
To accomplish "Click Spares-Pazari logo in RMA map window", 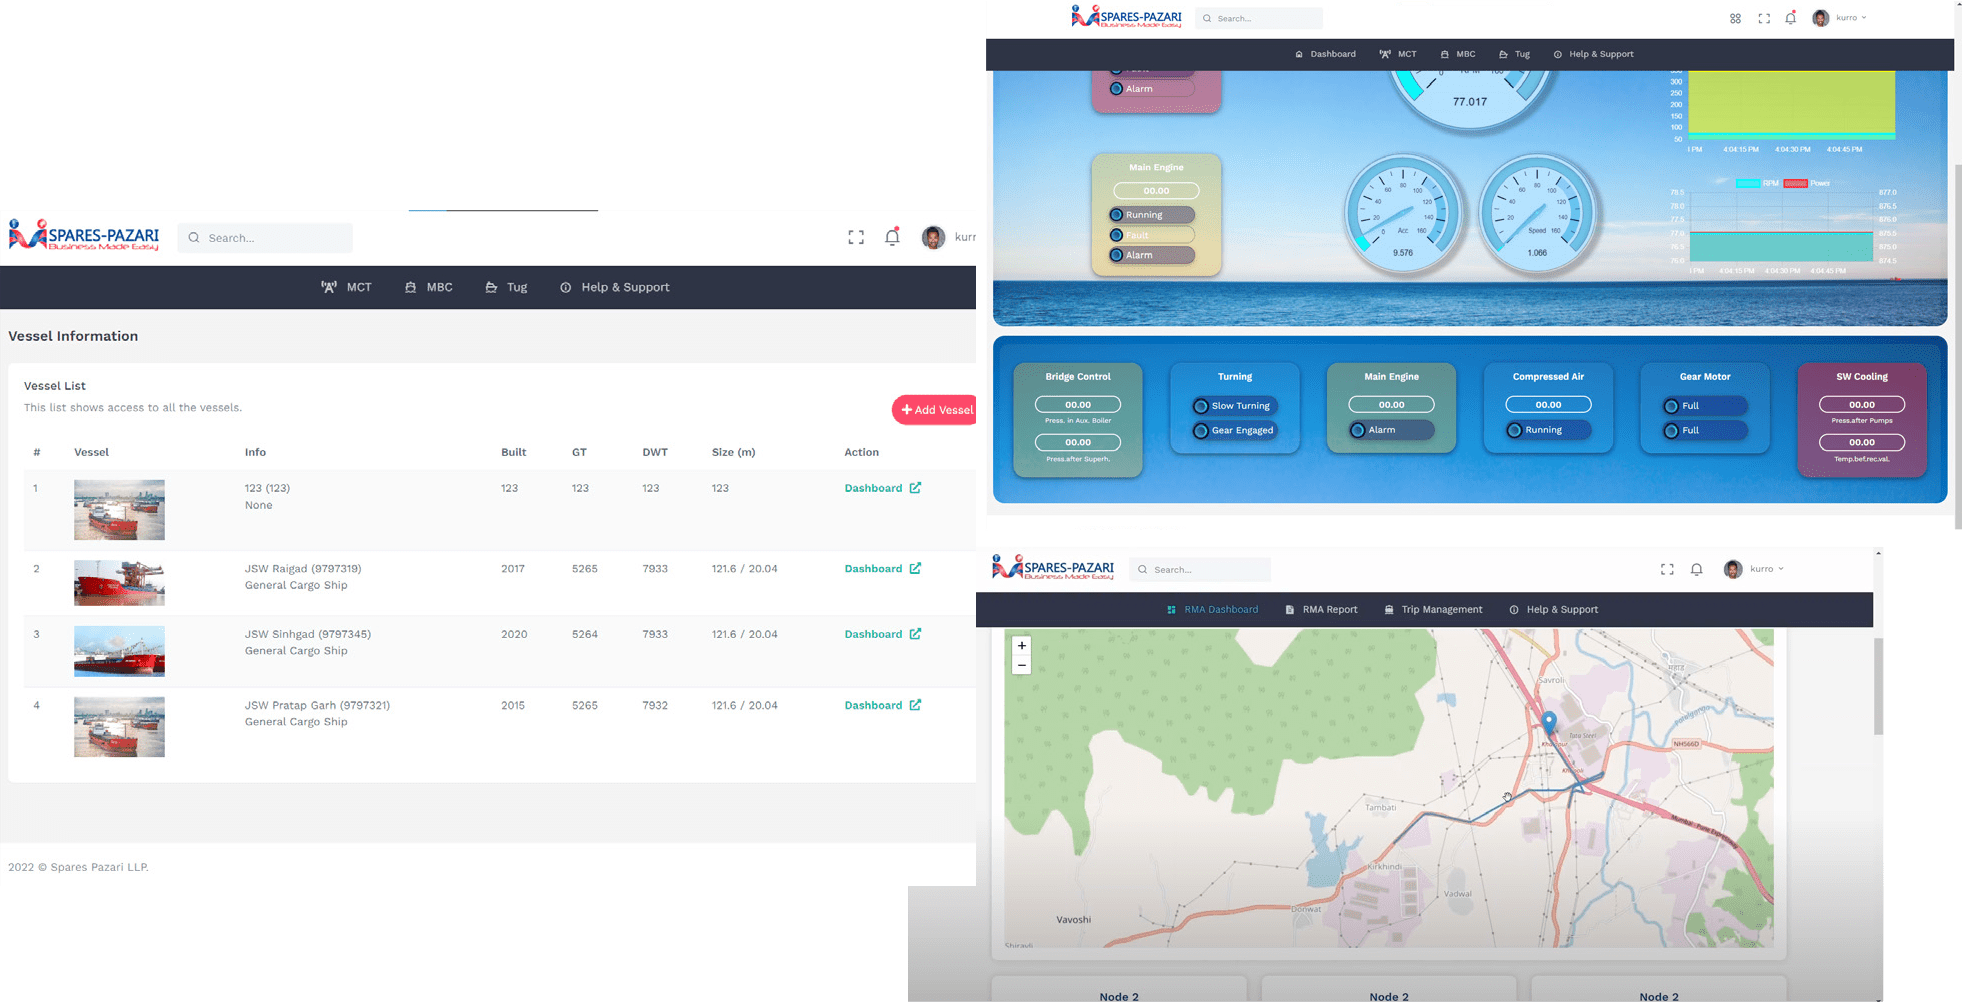I will [1053, 567].
